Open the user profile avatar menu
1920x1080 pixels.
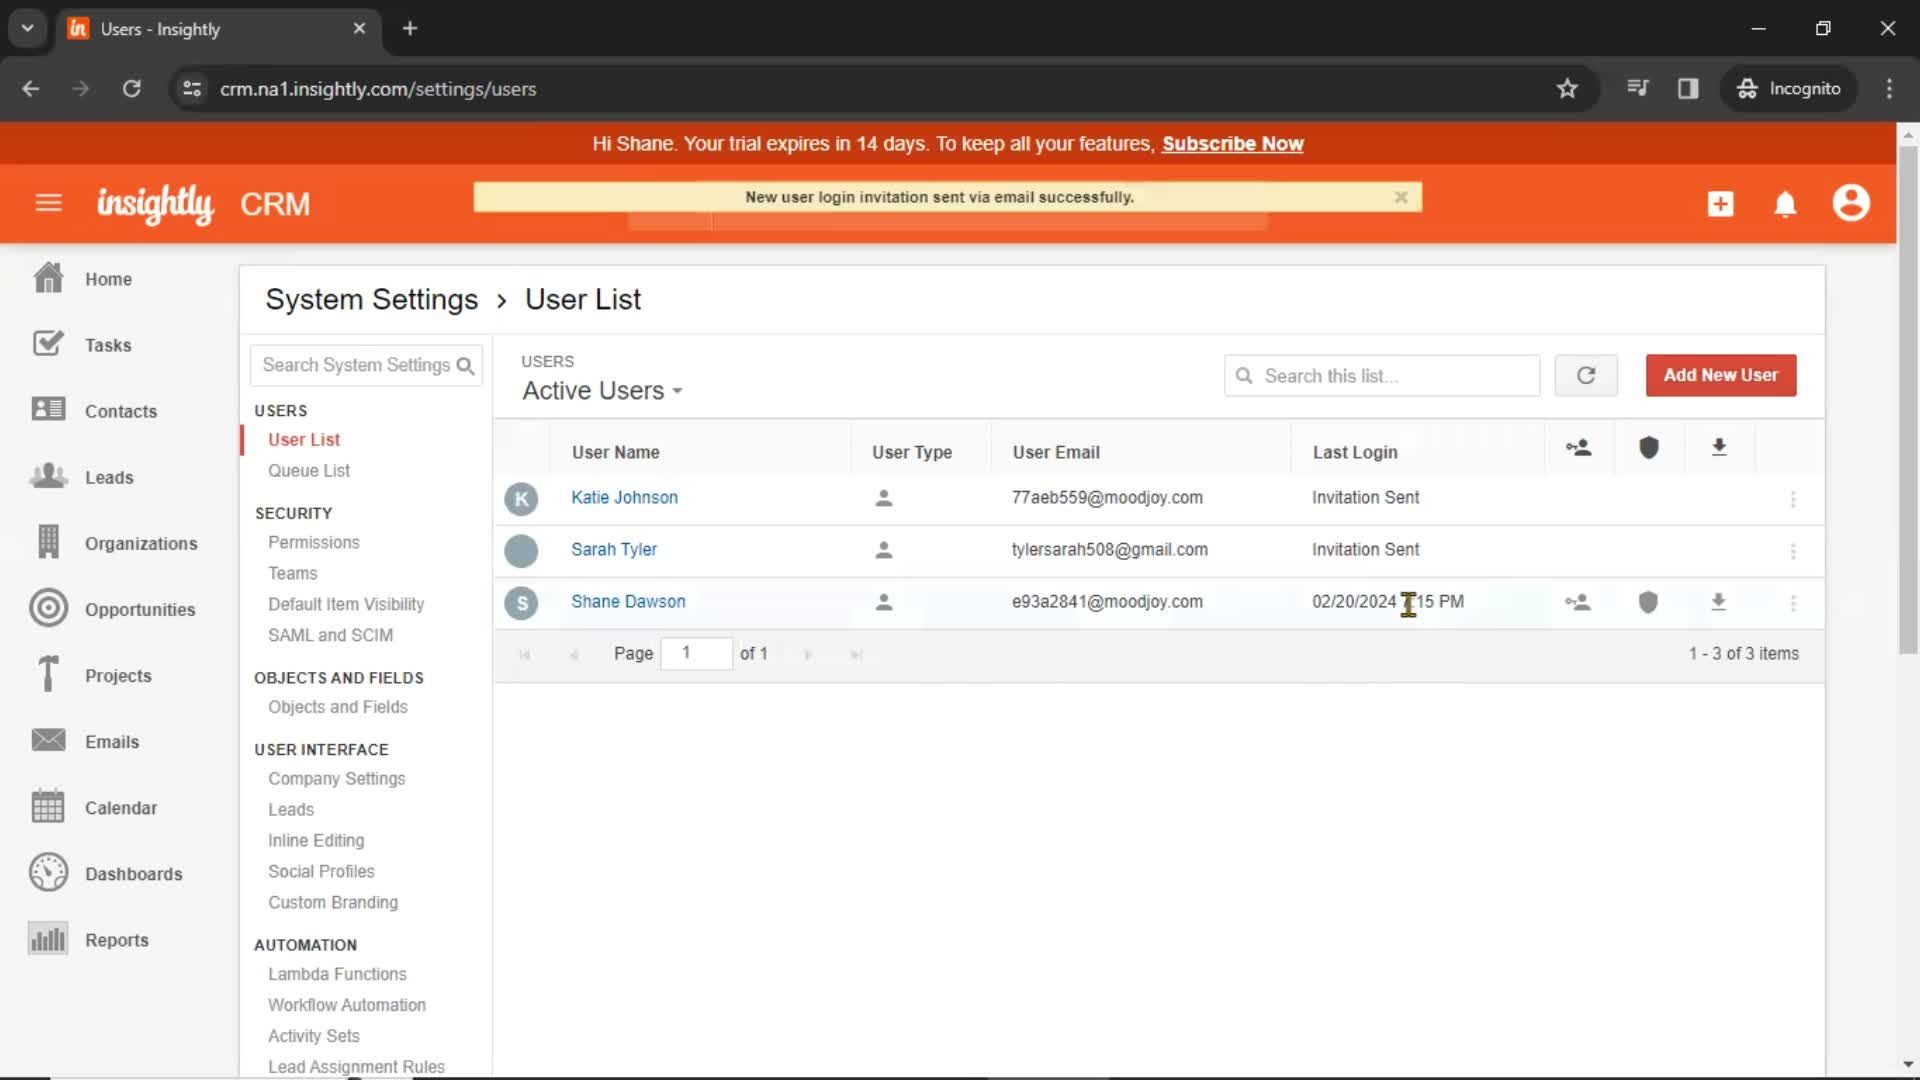[x=1851, y=203]
